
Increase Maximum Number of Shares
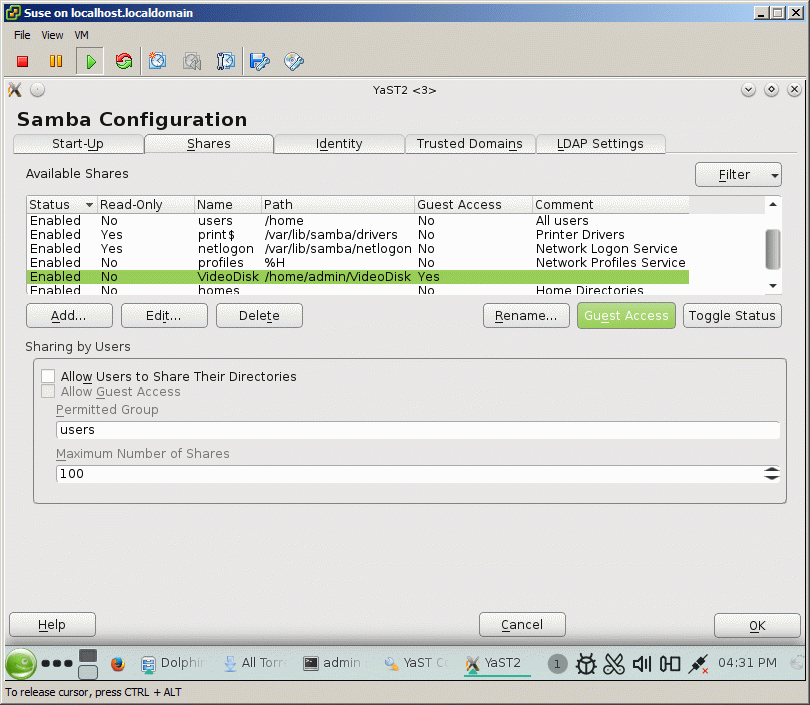pyautogui.click(x=772, y=469)
